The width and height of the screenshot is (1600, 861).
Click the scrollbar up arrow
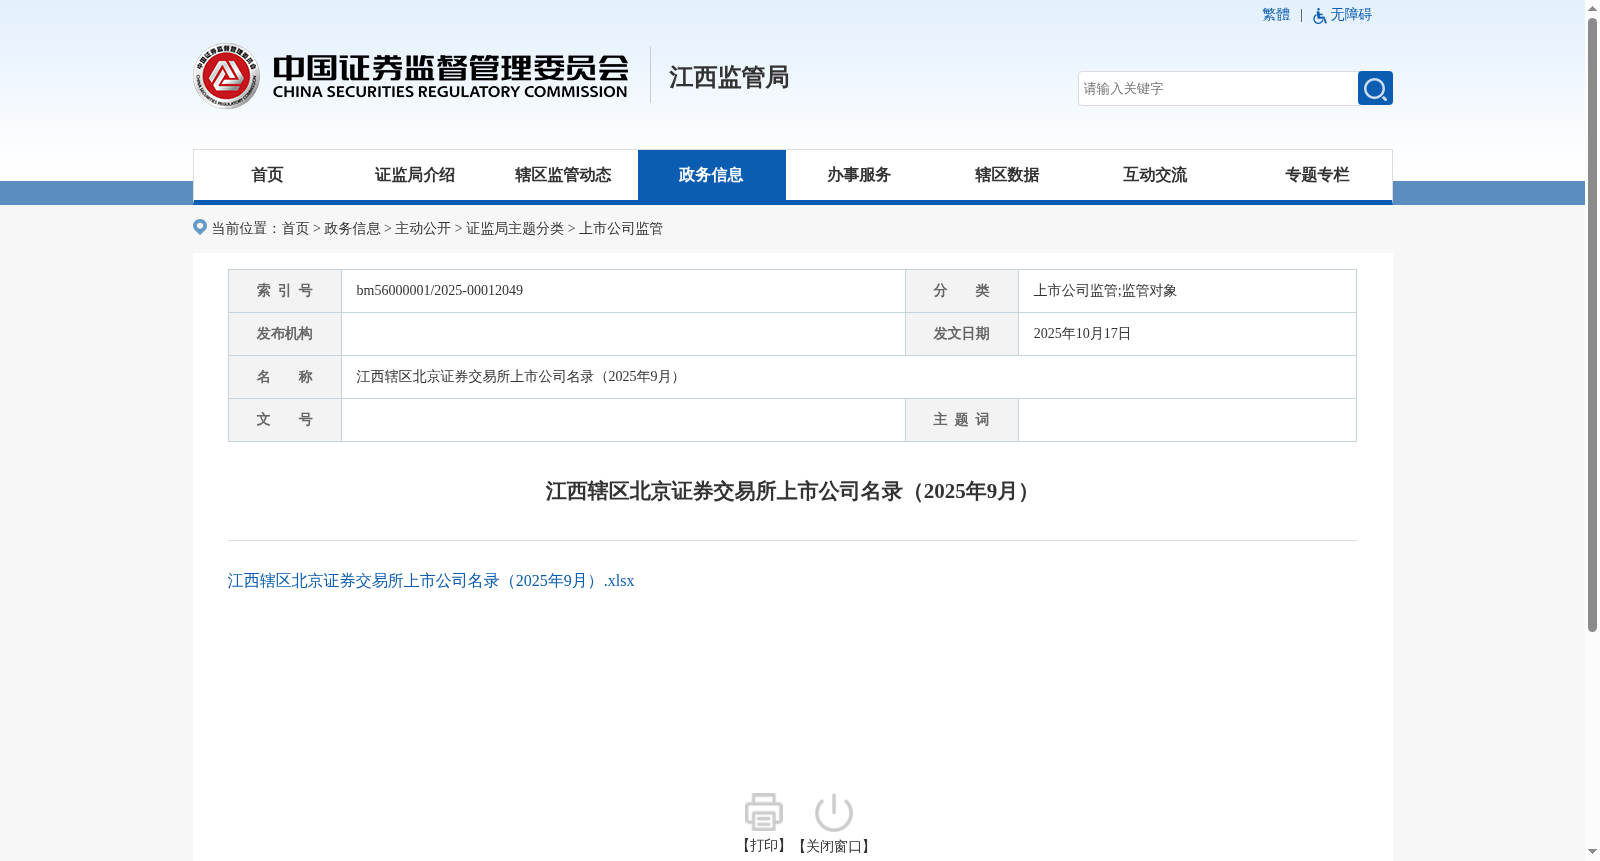coord(1592,8)
